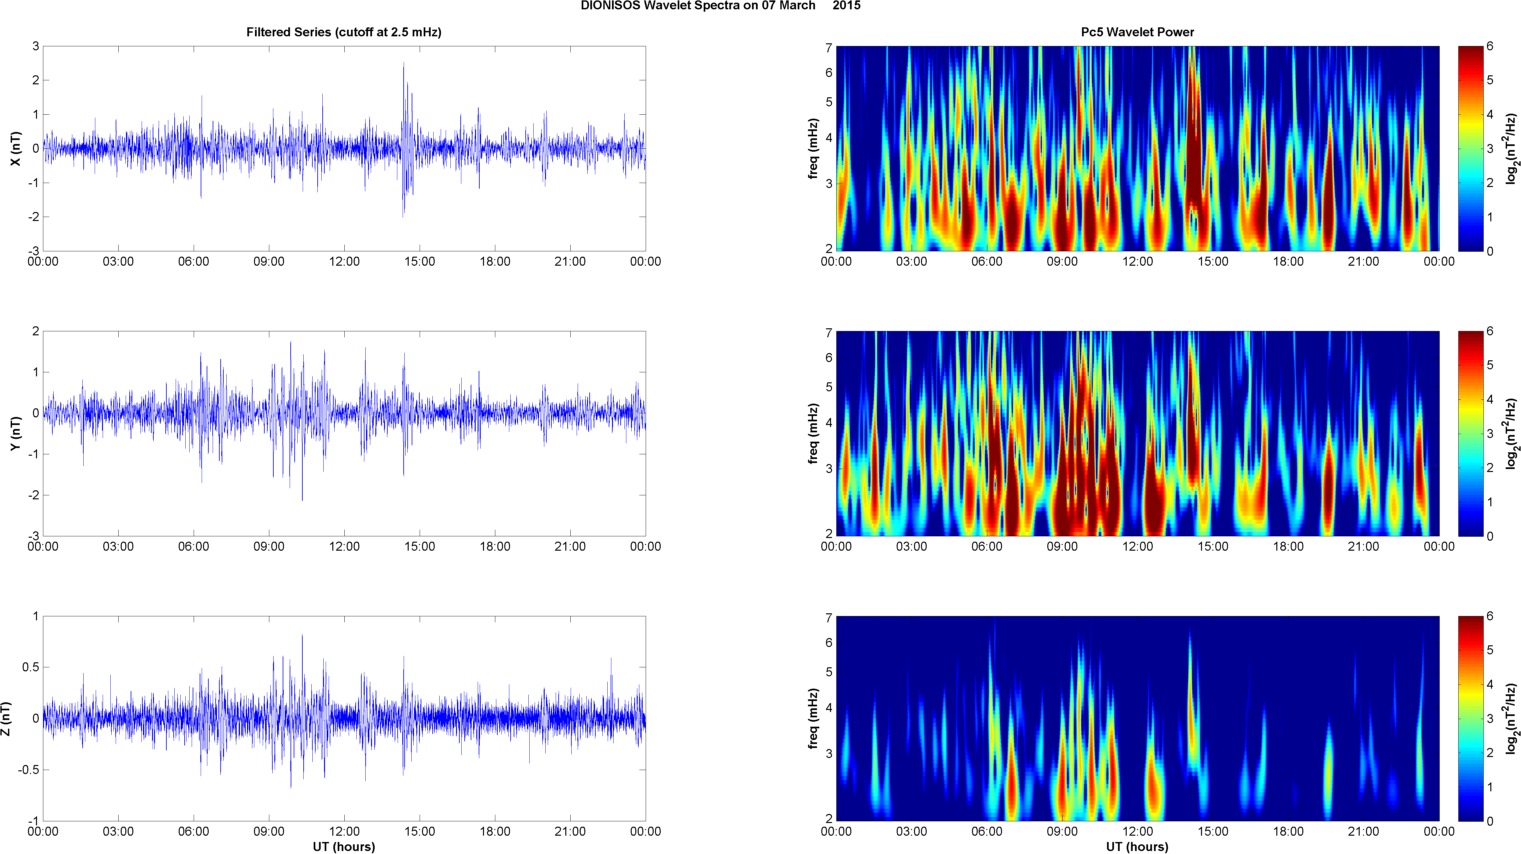Click the log2(nT²/Hz) label of the middle colorbar

[x=1512, y=433]
